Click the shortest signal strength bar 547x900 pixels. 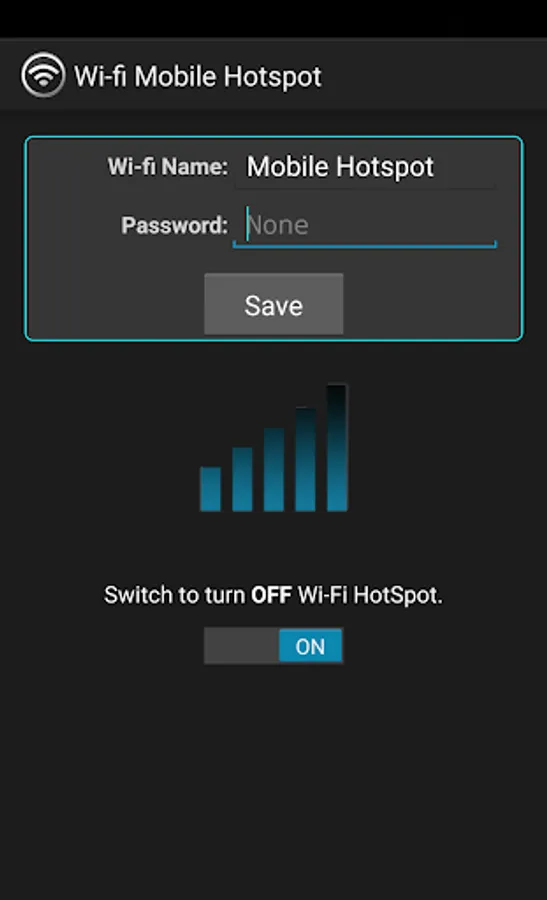pos(211,488)
